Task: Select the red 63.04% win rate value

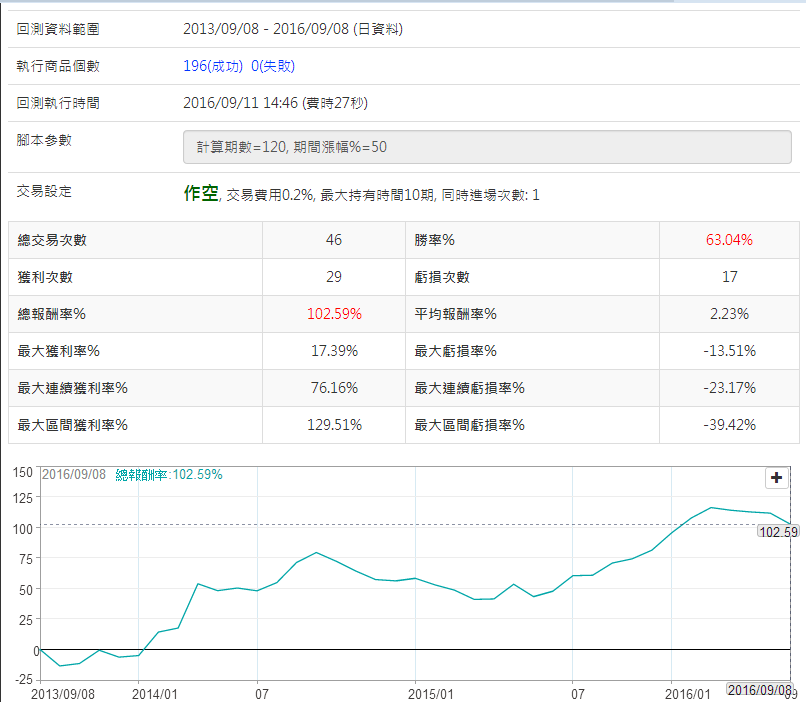Action: (729, 240)
